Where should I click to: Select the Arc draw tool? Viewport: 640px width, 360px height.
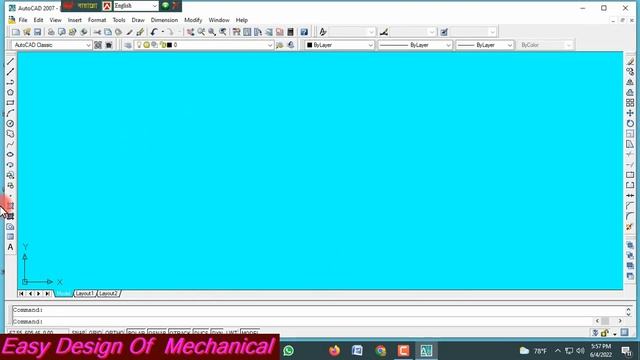click(11, 113)
